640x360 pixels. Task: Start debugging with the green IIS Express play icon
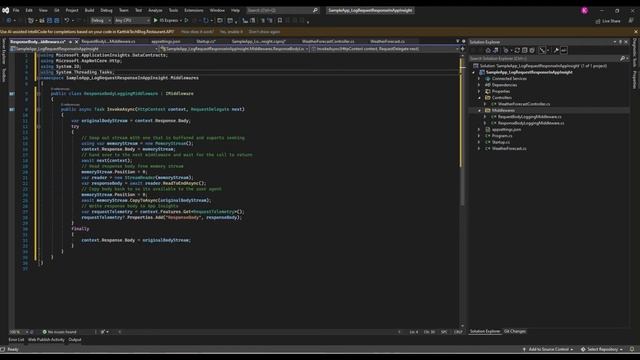coord(156,20)
